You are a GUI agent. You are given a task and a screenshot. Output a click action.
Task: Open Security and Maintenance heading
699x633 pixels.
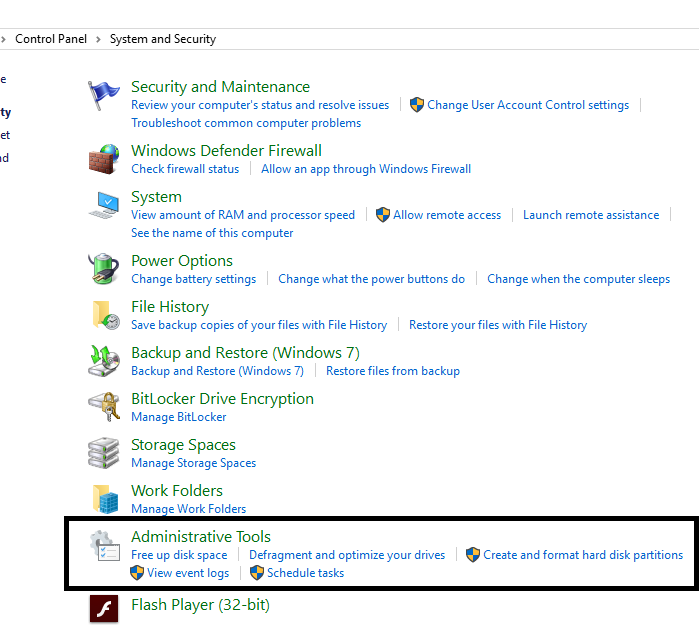(x=220, y=86)
